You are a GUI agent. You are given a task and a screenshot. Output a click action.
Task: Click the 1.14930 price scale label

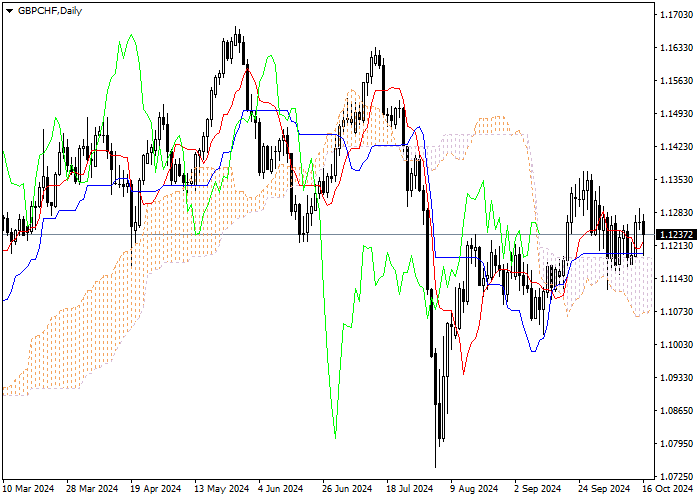(x=676, y=114)
